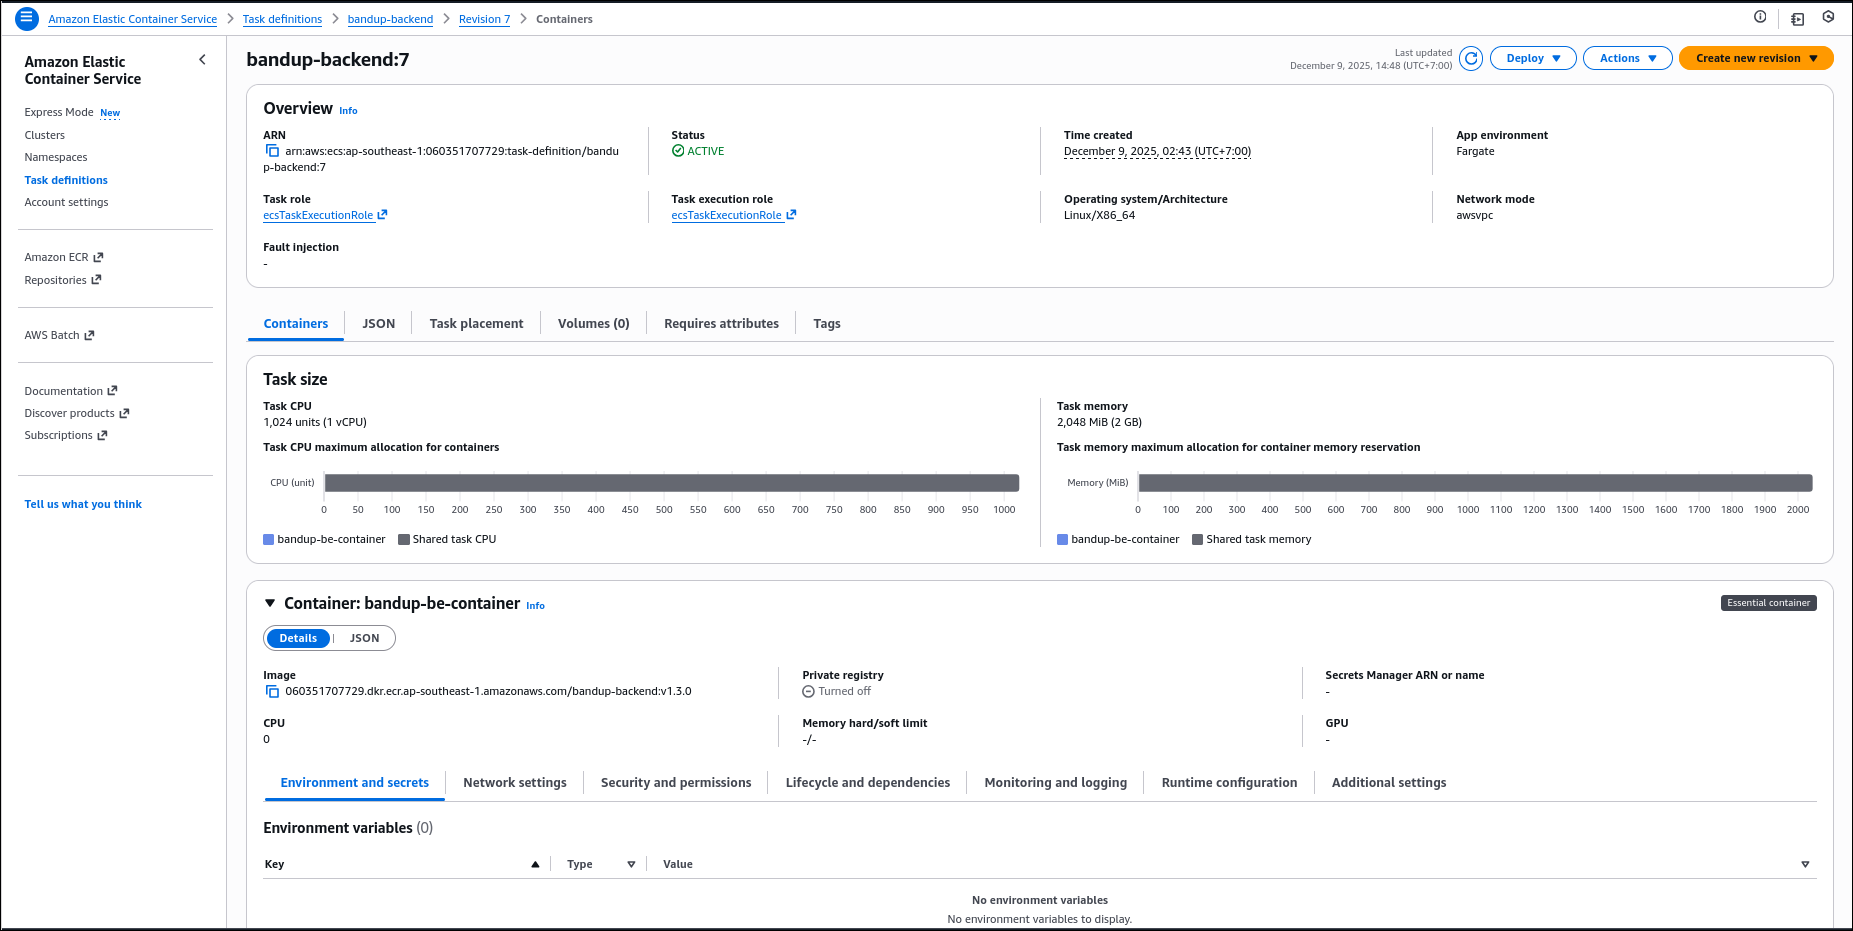Click the help info icon in the top bar
The width and height of the screenshot is (1853, 931).
pos(1762,17)
